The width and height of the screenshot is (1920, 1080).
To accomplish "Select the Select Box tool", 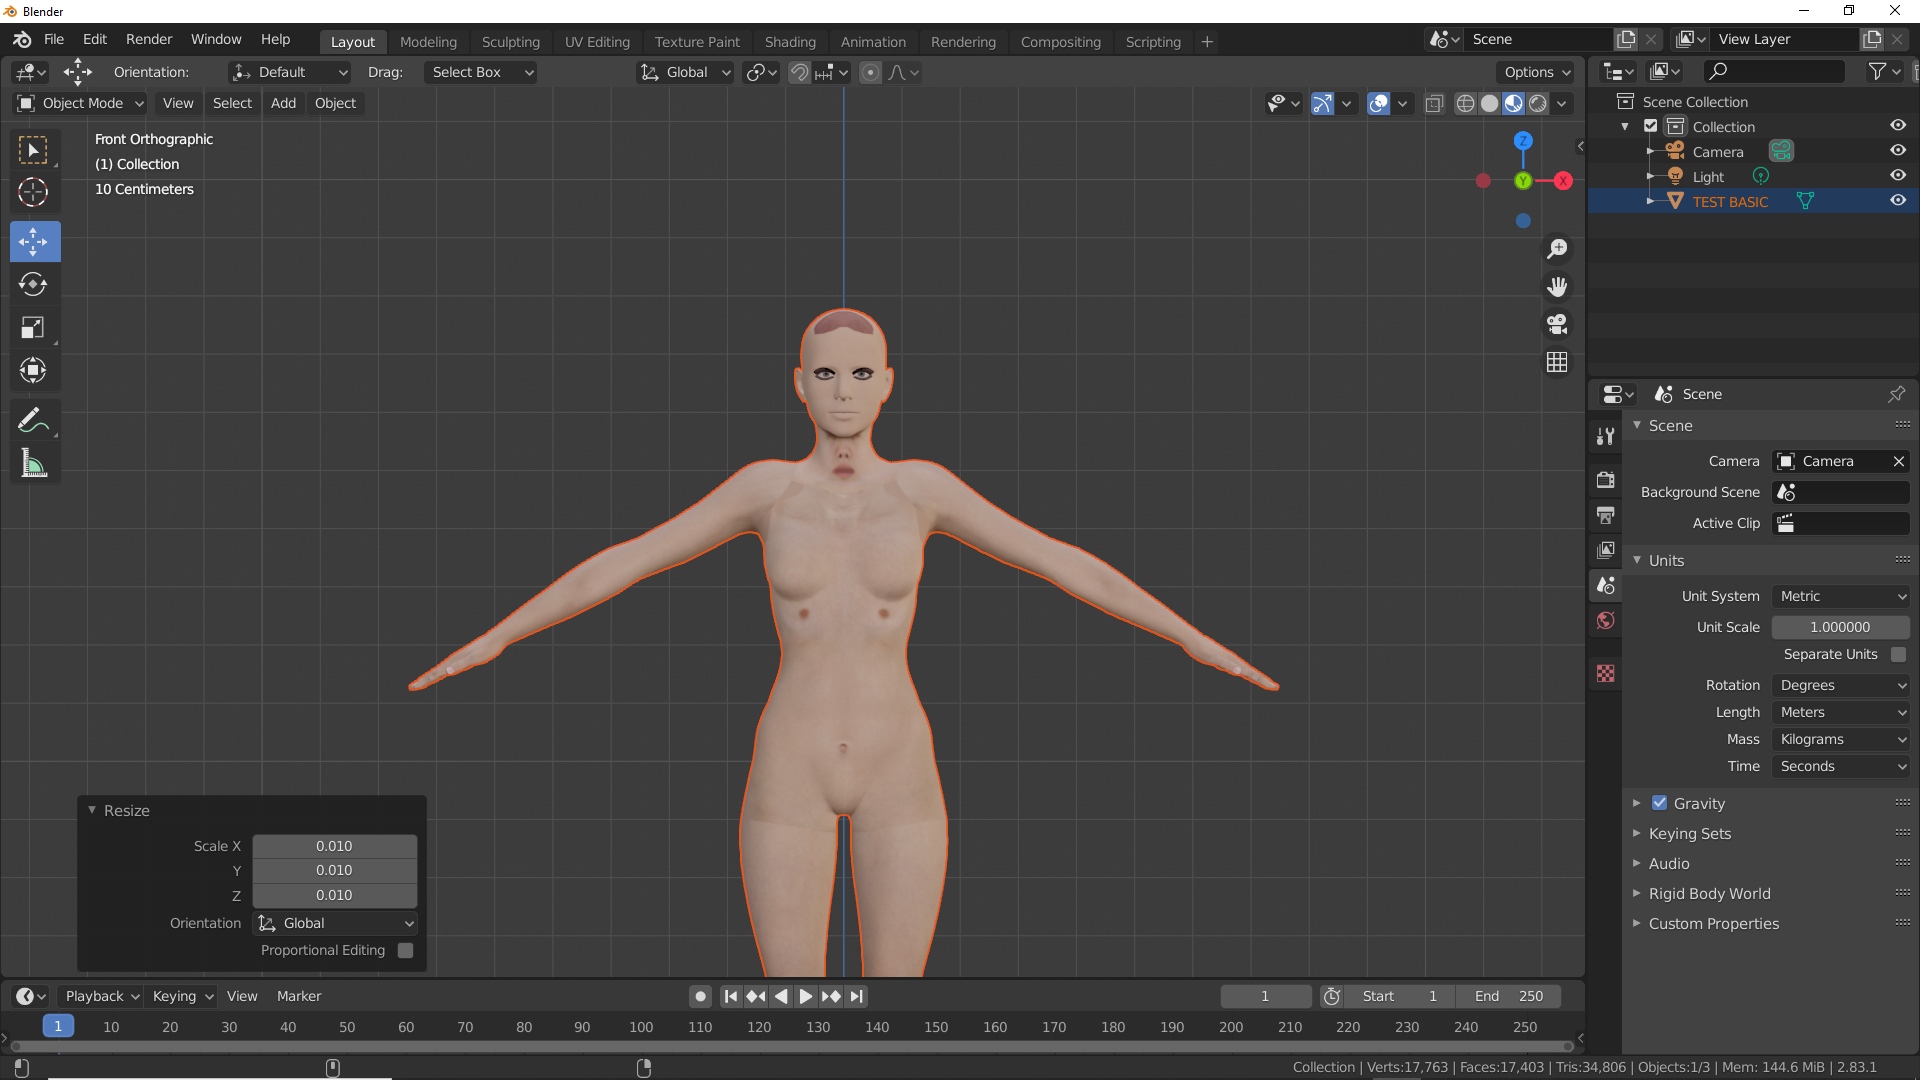I will click(34, 150).
